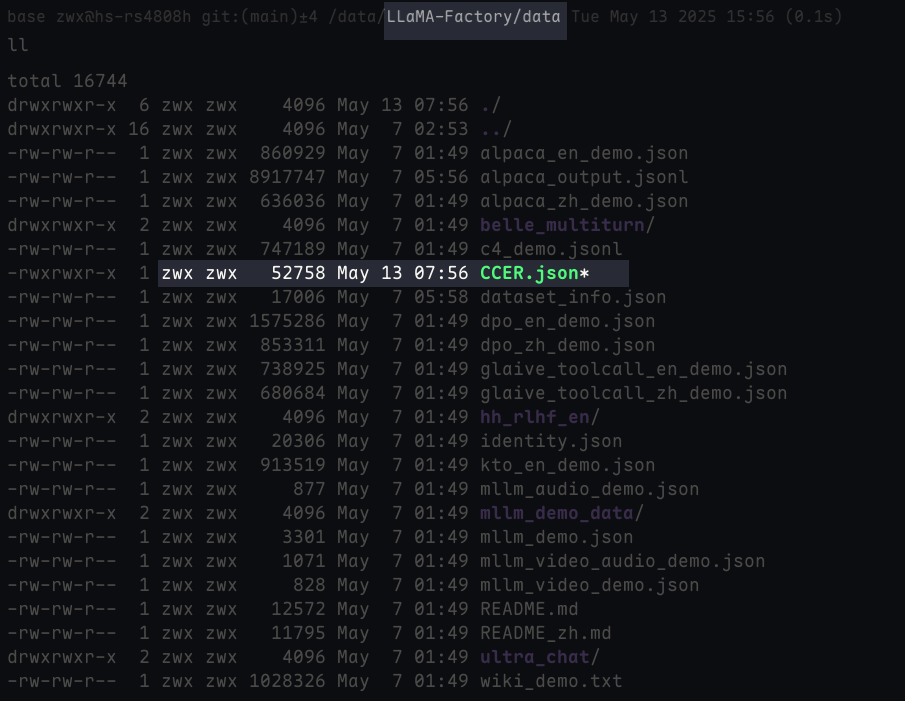Click the glaive_toolcall_en_demo.json file name
This screenshot has width=905, height=701.
[633, 369]
